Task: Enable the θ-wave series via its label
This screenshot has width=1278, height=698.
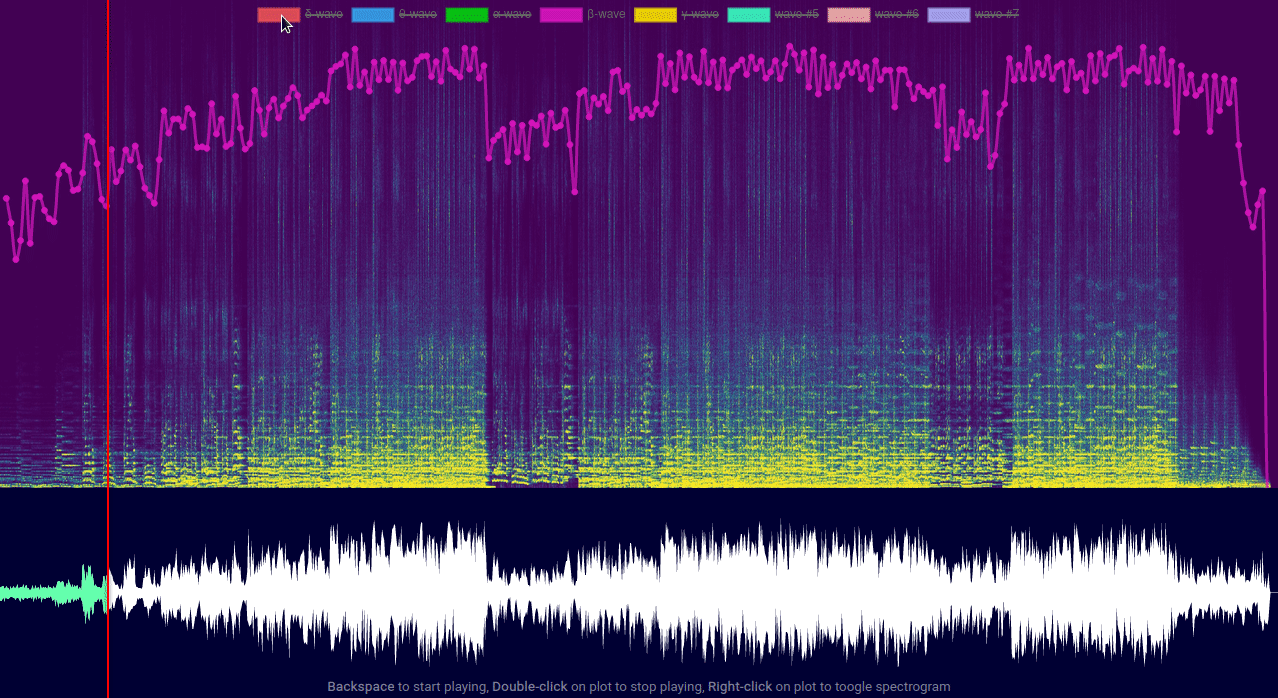Action: [x=417, y=15]
